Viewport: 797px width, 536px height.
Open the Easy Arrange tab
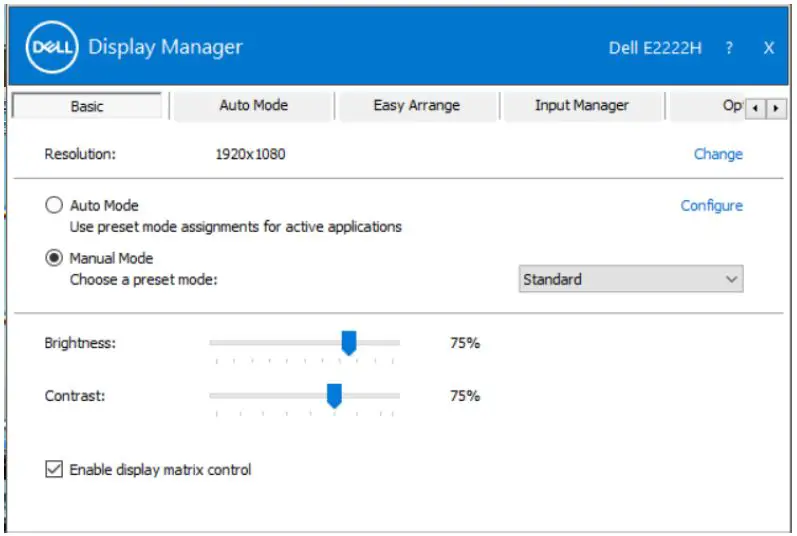pos(417,106)
